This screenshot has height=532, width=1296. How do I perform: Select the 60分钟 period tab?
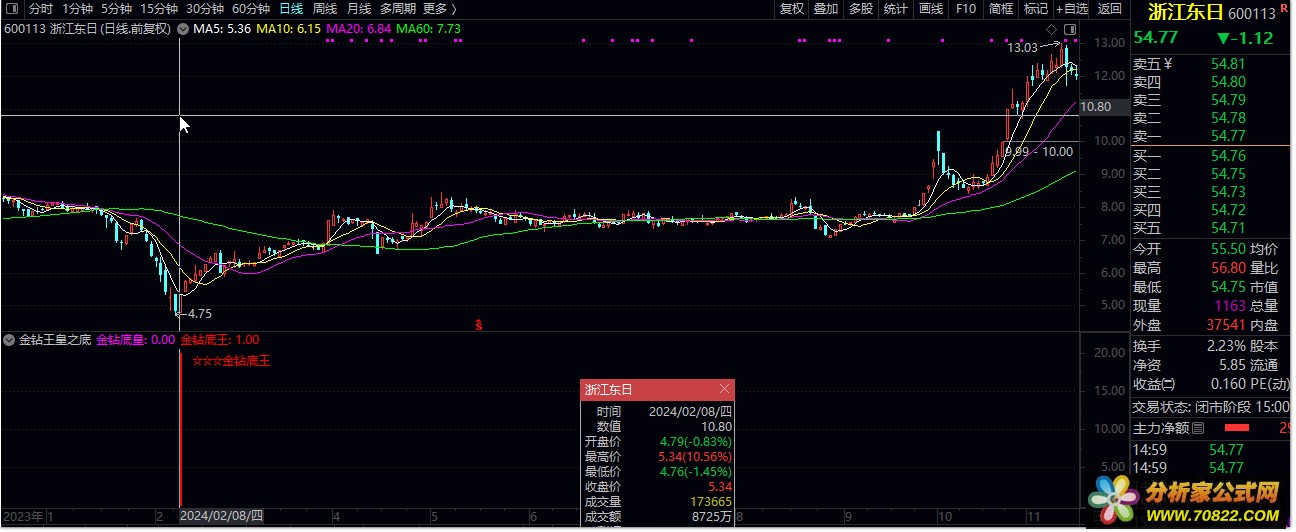tap(251, 9)
